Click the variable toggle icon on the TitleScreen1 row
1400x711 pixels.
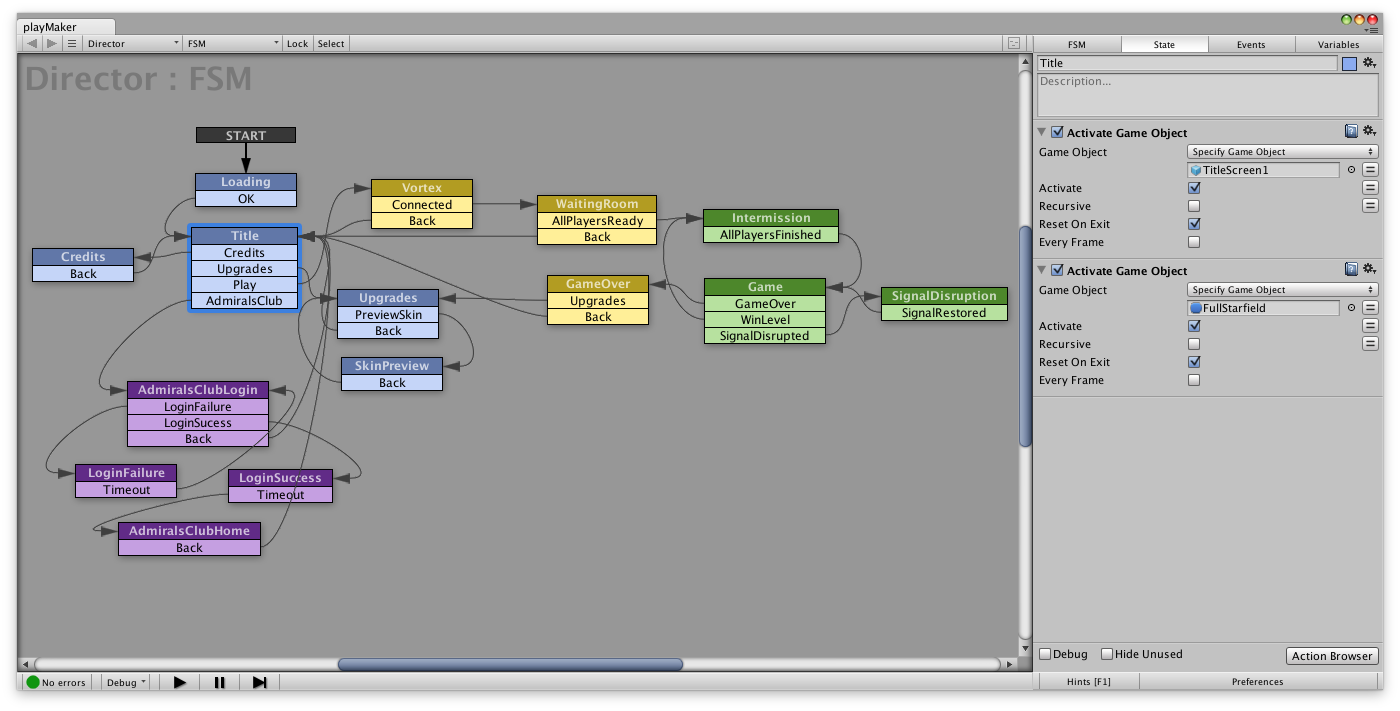pyautogui.click(x=1370, y=170)
